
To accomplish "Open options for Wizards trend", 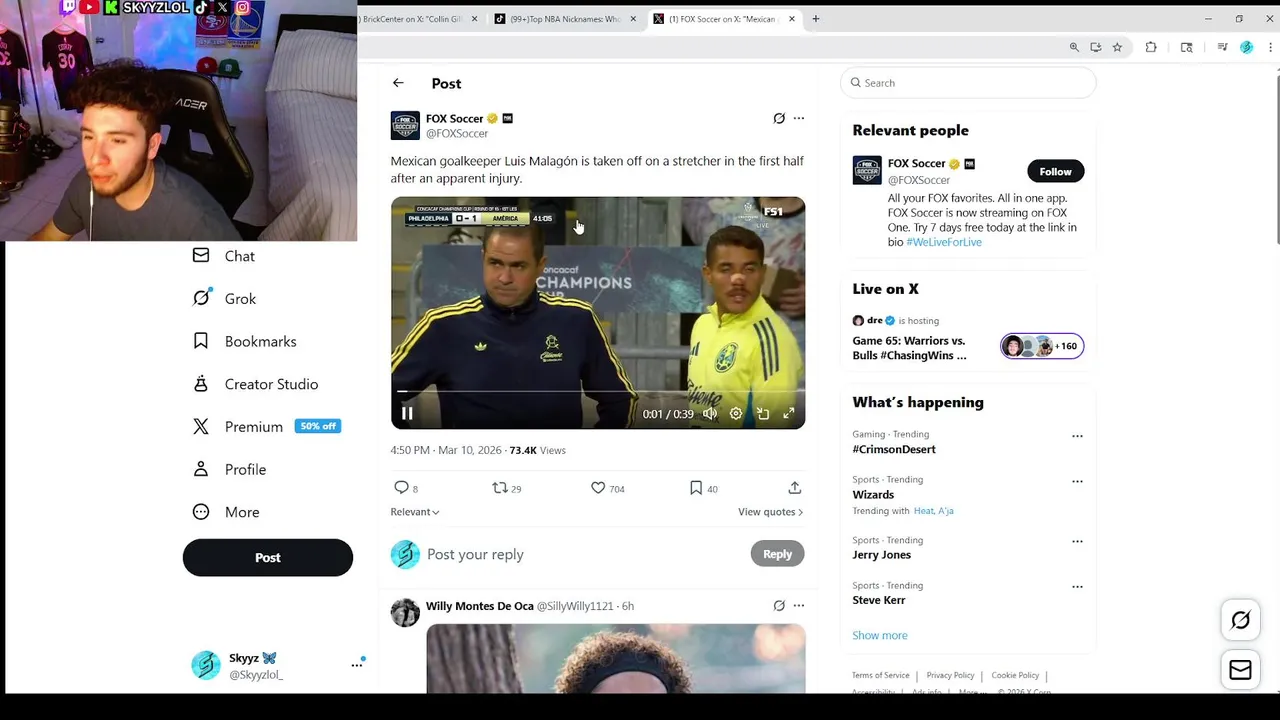I will (x=1077, y=481).
